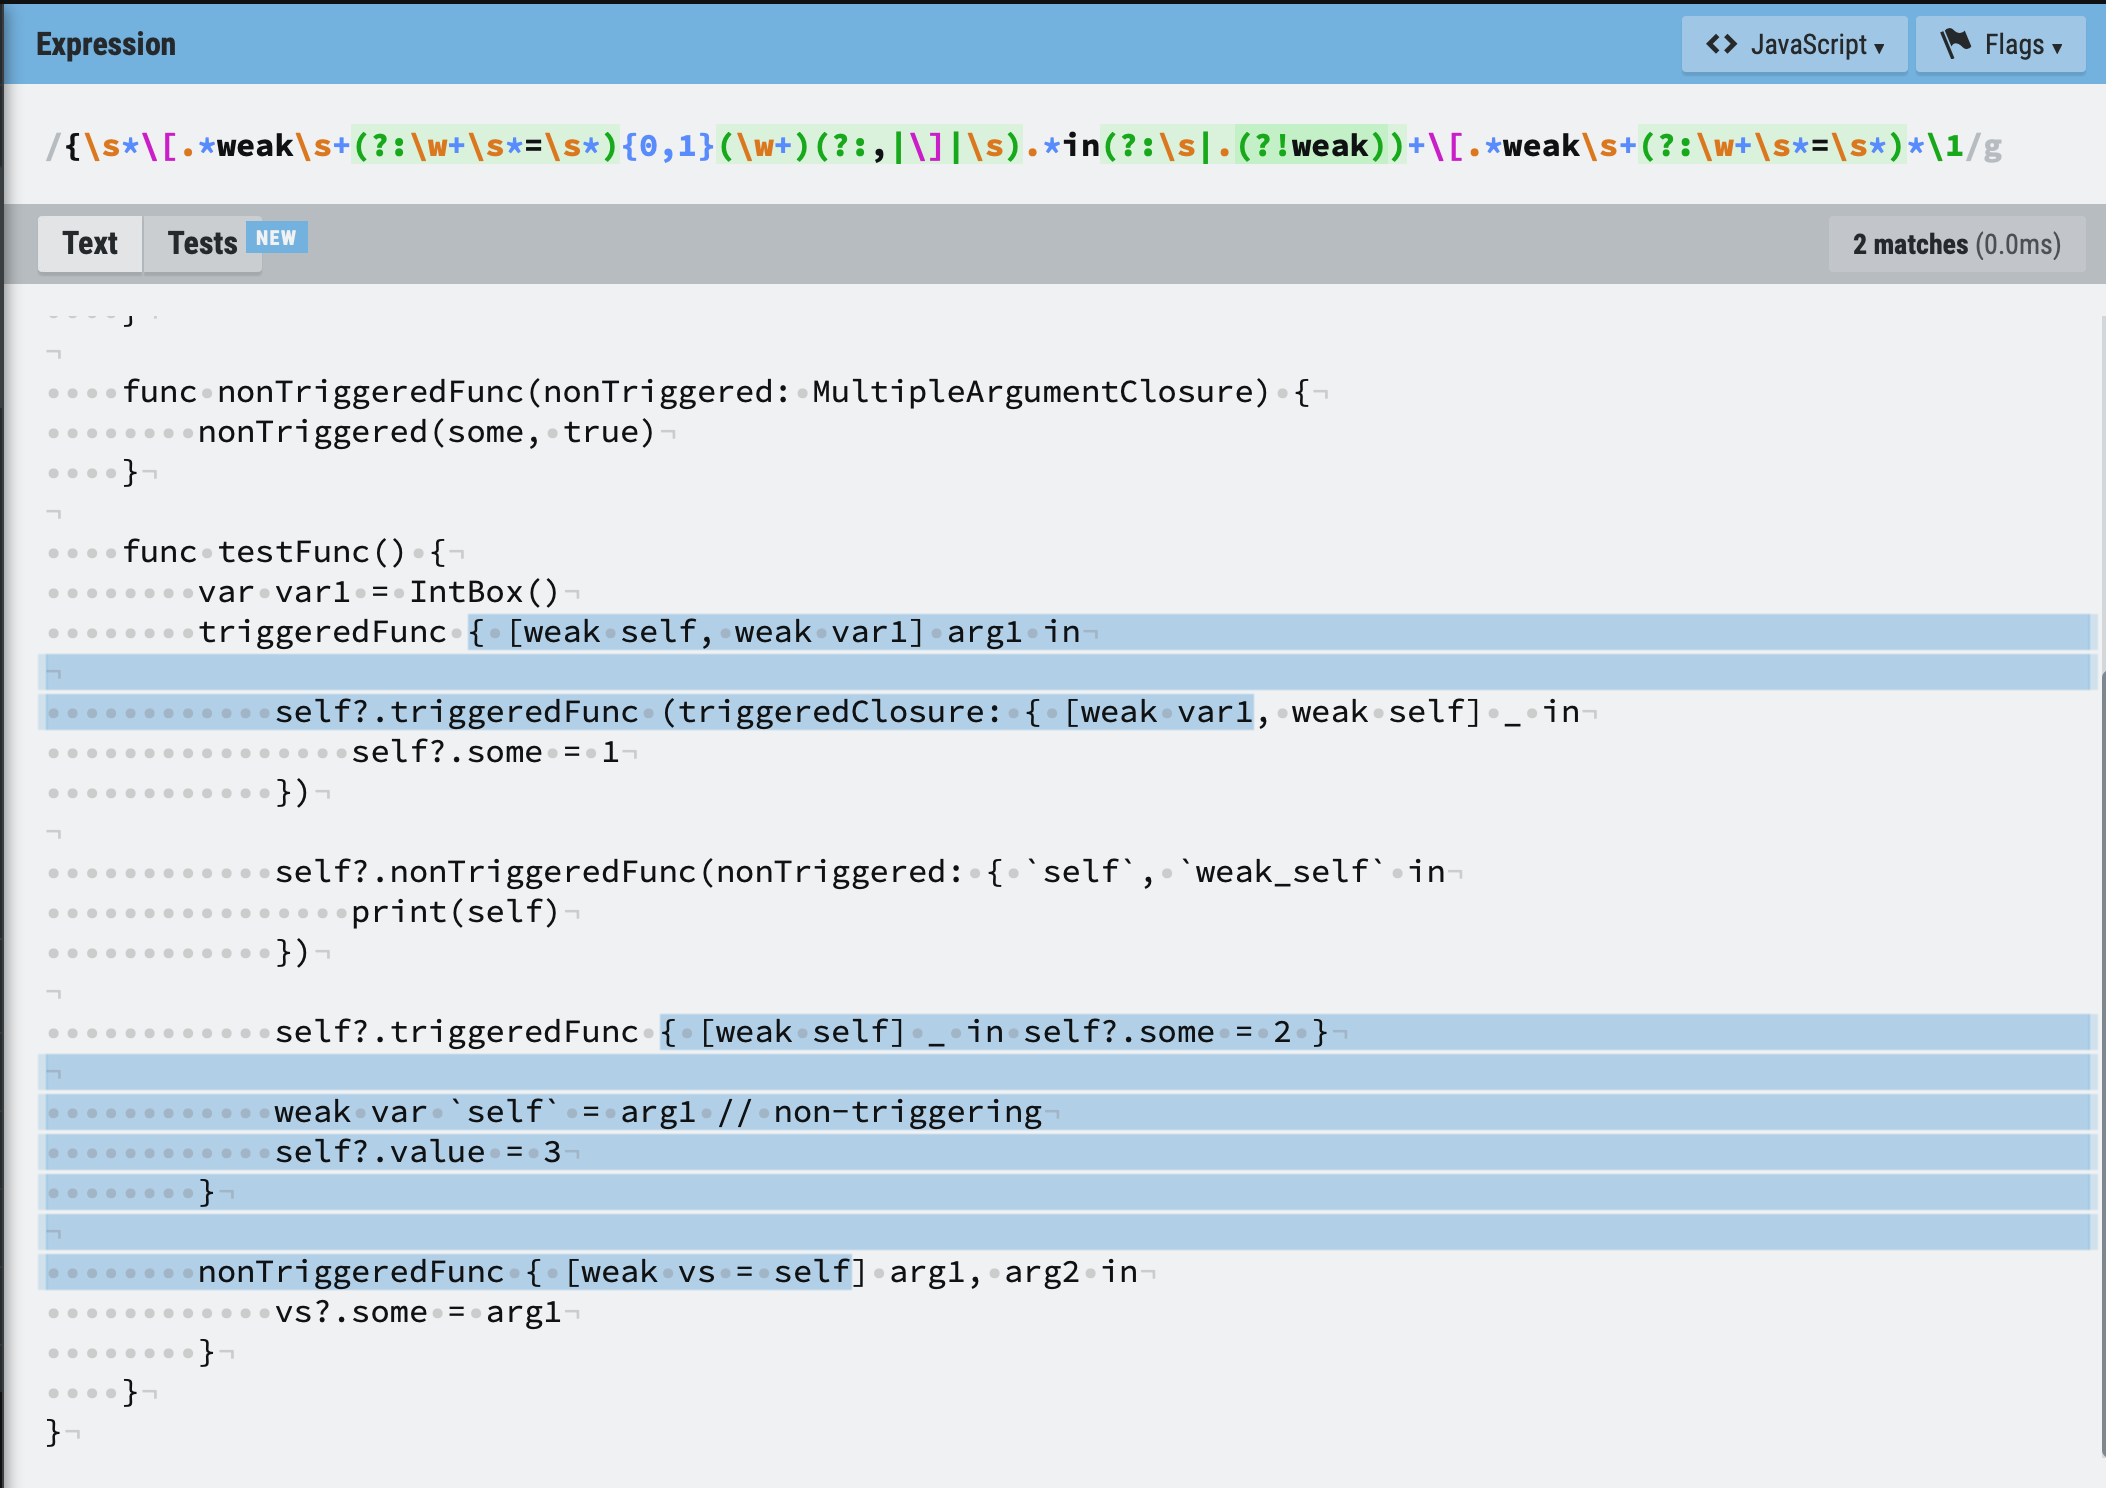Switch to the Text tab
Viewport: 2106px width, 1488px height.
[x=90, y=243]
